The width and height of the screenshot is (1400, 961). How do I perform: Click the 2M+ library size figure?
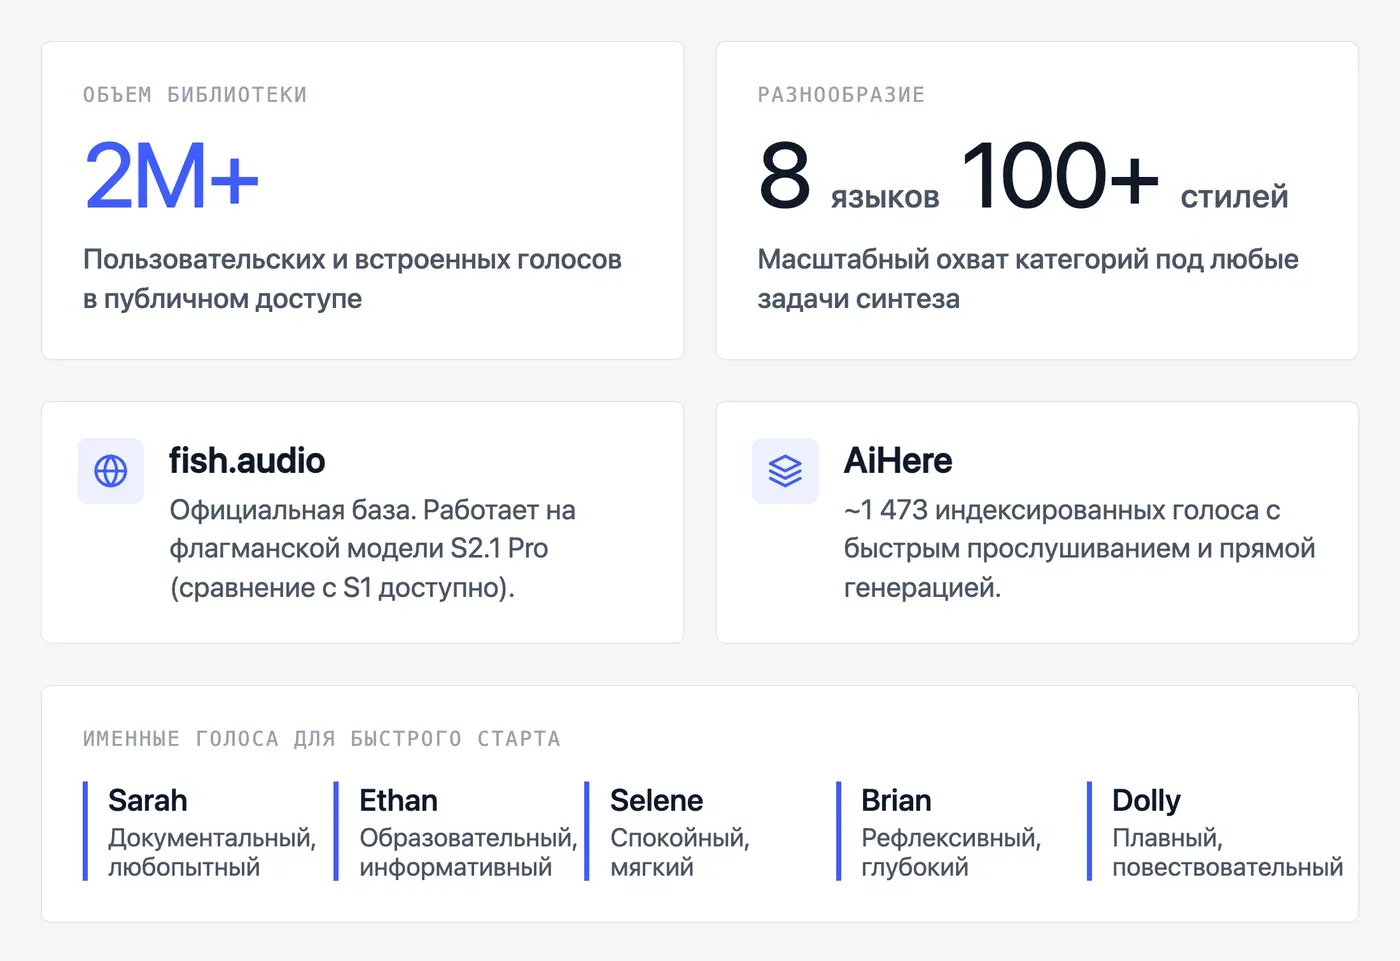(x=171, y=176)
